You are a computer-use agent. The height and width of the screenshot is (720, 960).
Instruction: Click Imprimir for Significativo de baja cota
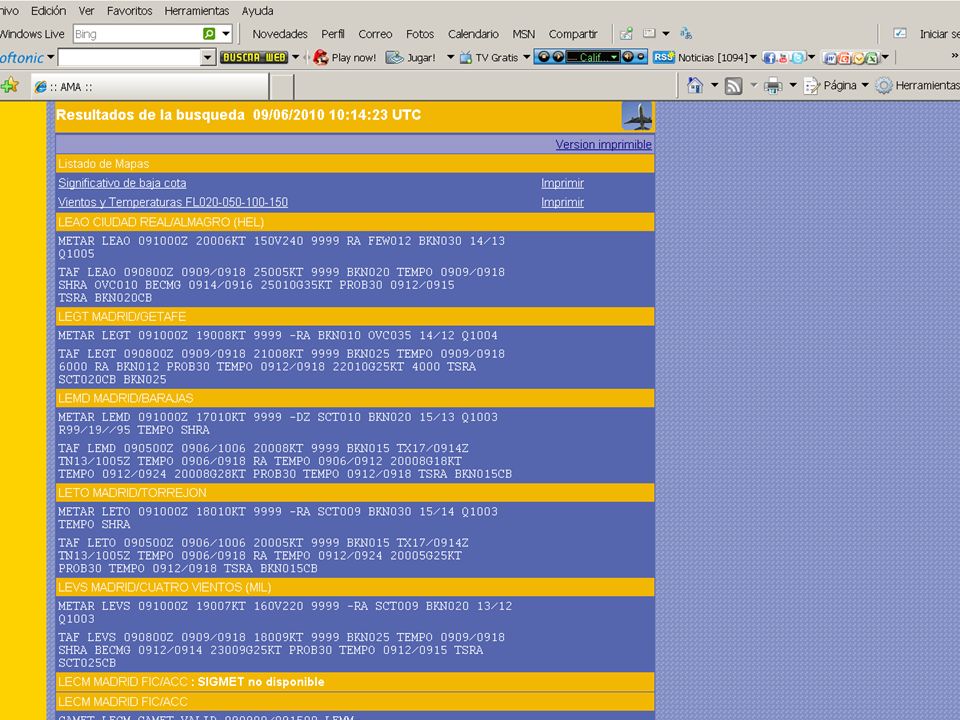point(562,183)
